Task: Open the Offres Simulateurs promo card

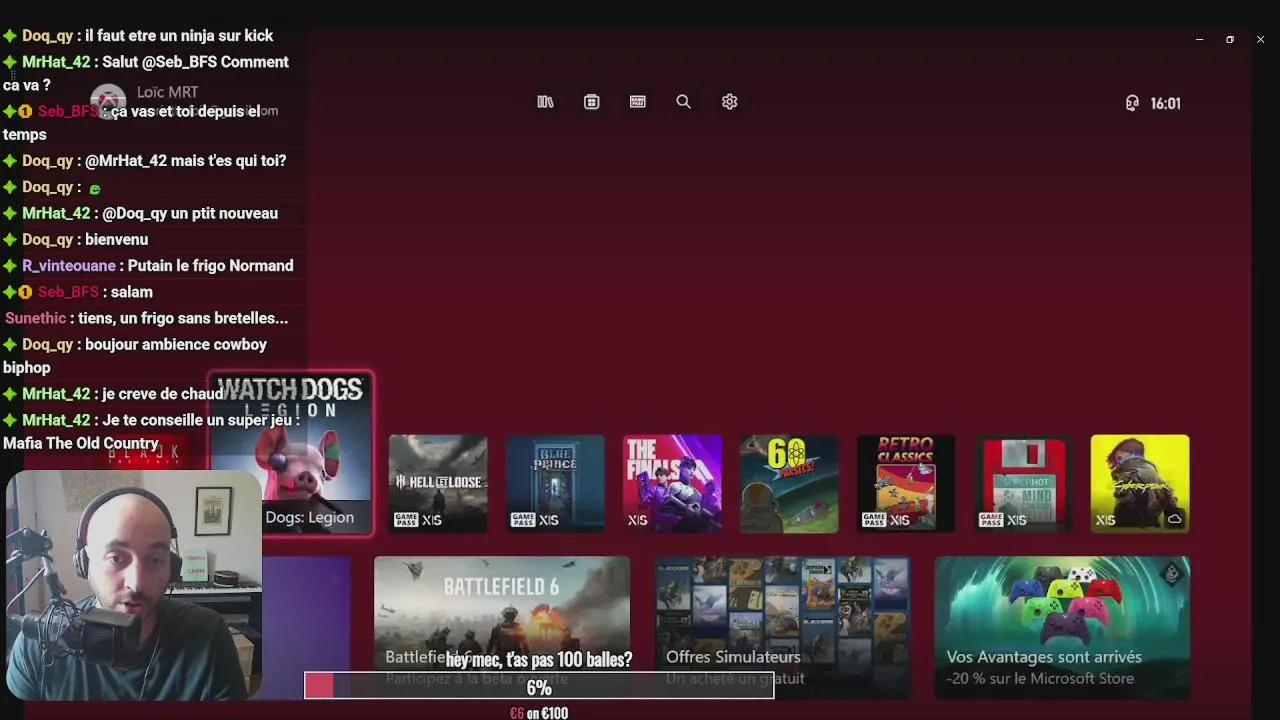Action: (x=782, y=627)
